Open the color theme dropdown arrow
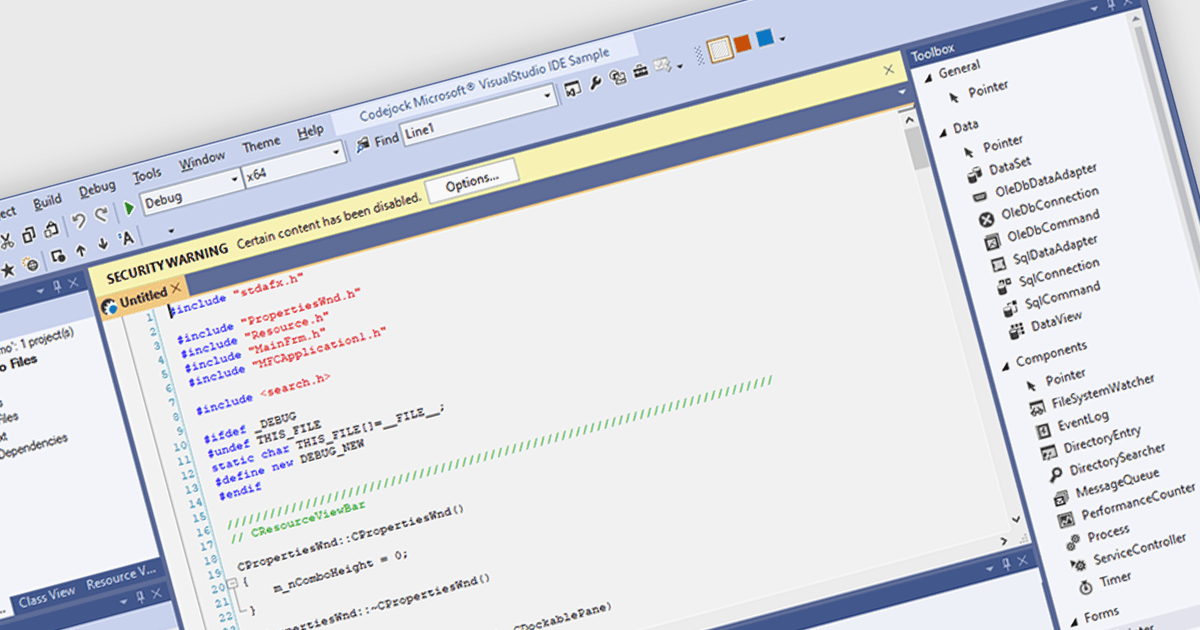The height and width of the screenshot is (630, 1200). tap(783, 37)
